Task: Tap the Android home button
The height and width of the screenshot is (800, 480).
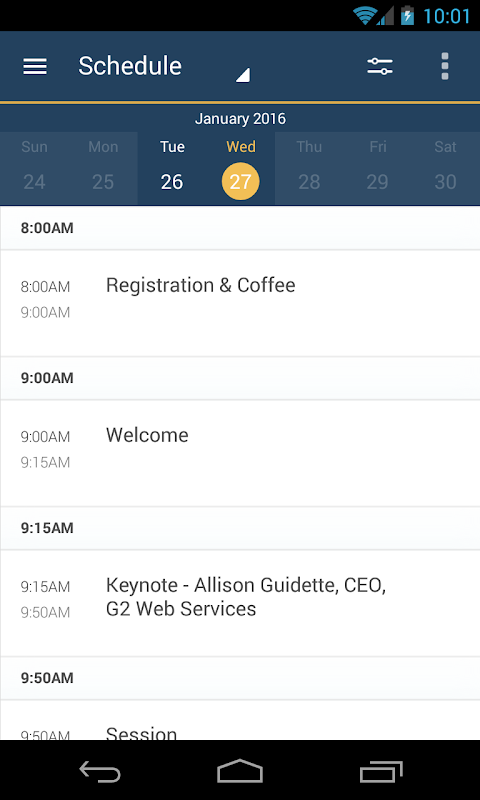Action: click(240, 770)
